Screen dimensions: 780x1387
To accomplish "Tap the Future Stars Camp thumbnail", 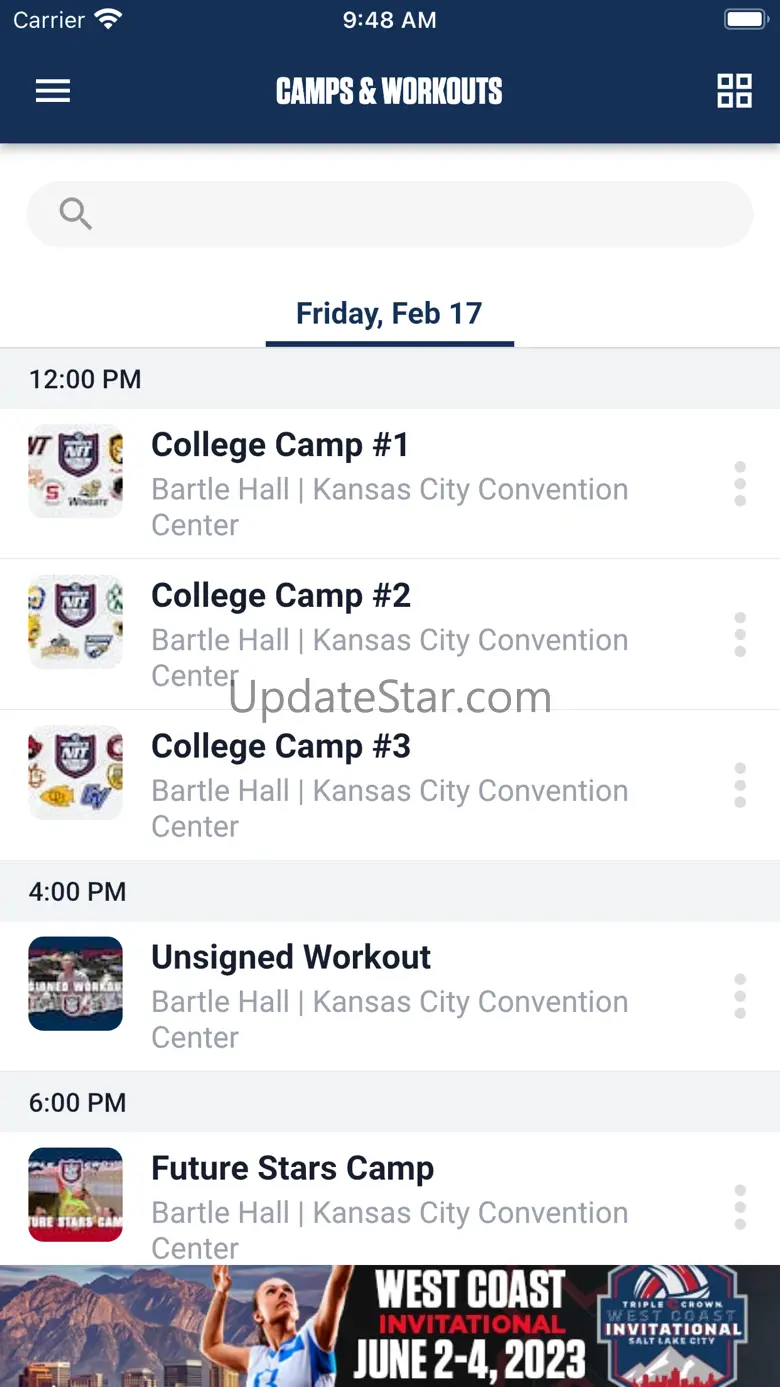I will pyautogui.click(x=76, y=1195).
